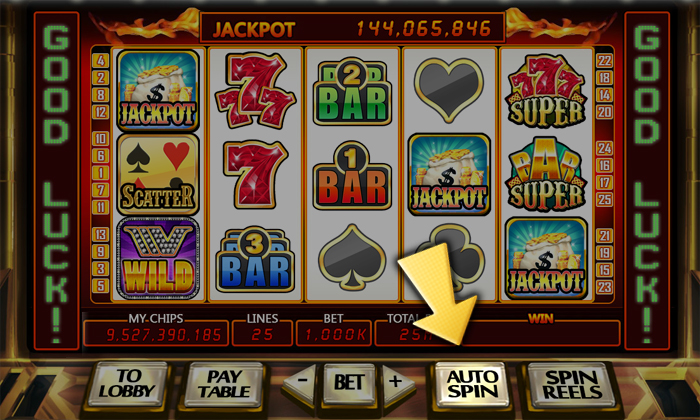The height and width of the screenshot is (420, 700).
Task: Click the Scatter card symbol on reel one
Action: point(158,175)
